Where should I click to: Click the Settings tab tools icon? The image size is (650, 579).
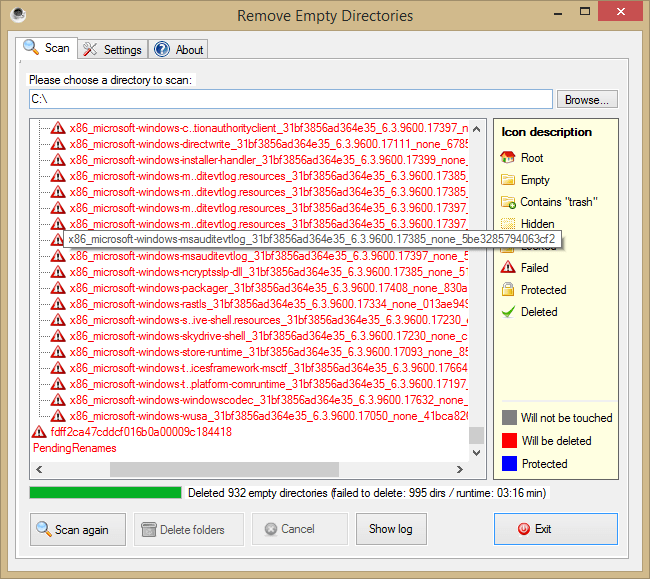pos(90,49)
